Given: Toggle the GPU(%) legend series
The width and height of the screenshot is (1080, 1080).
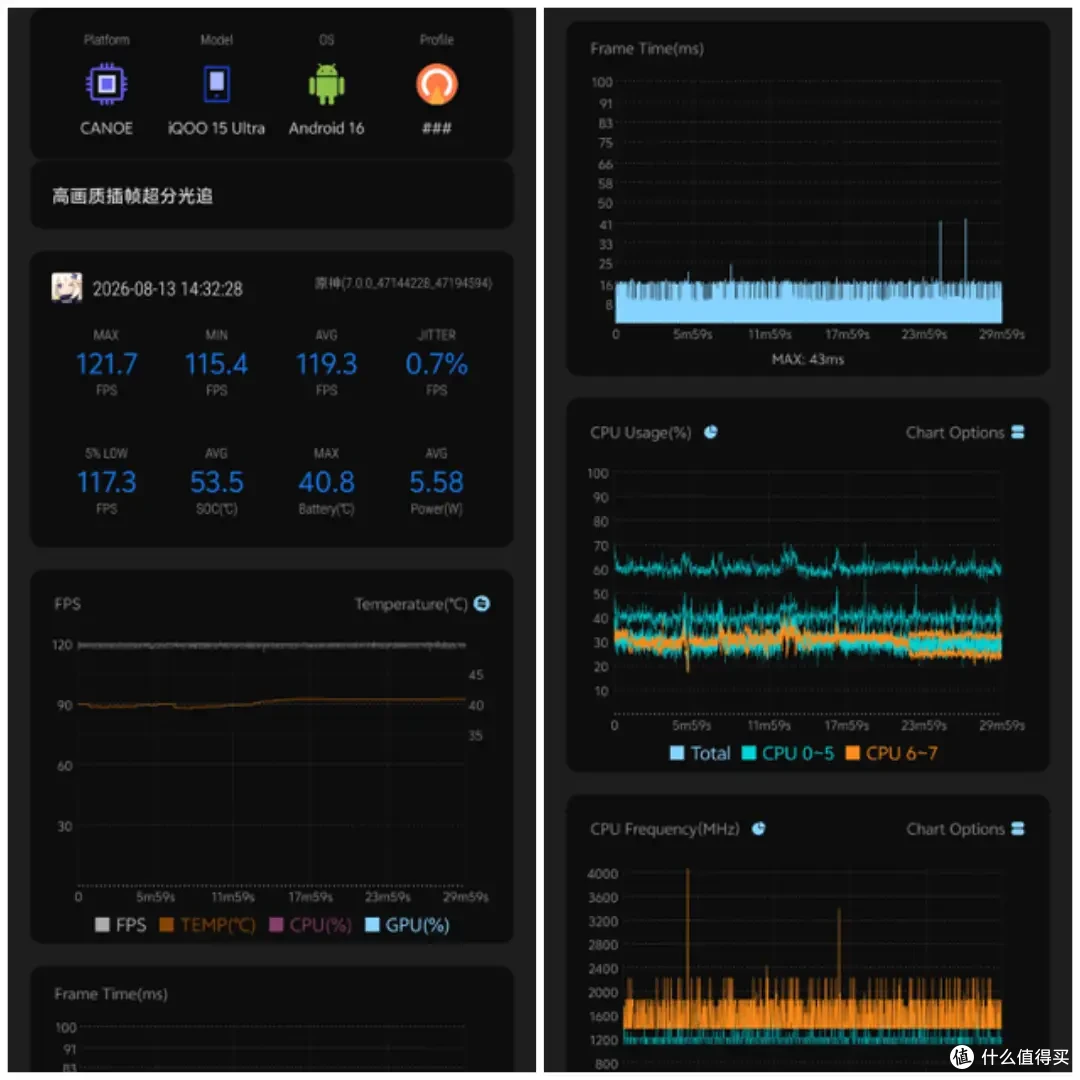Looking at the screenshot, I should 407,925.
